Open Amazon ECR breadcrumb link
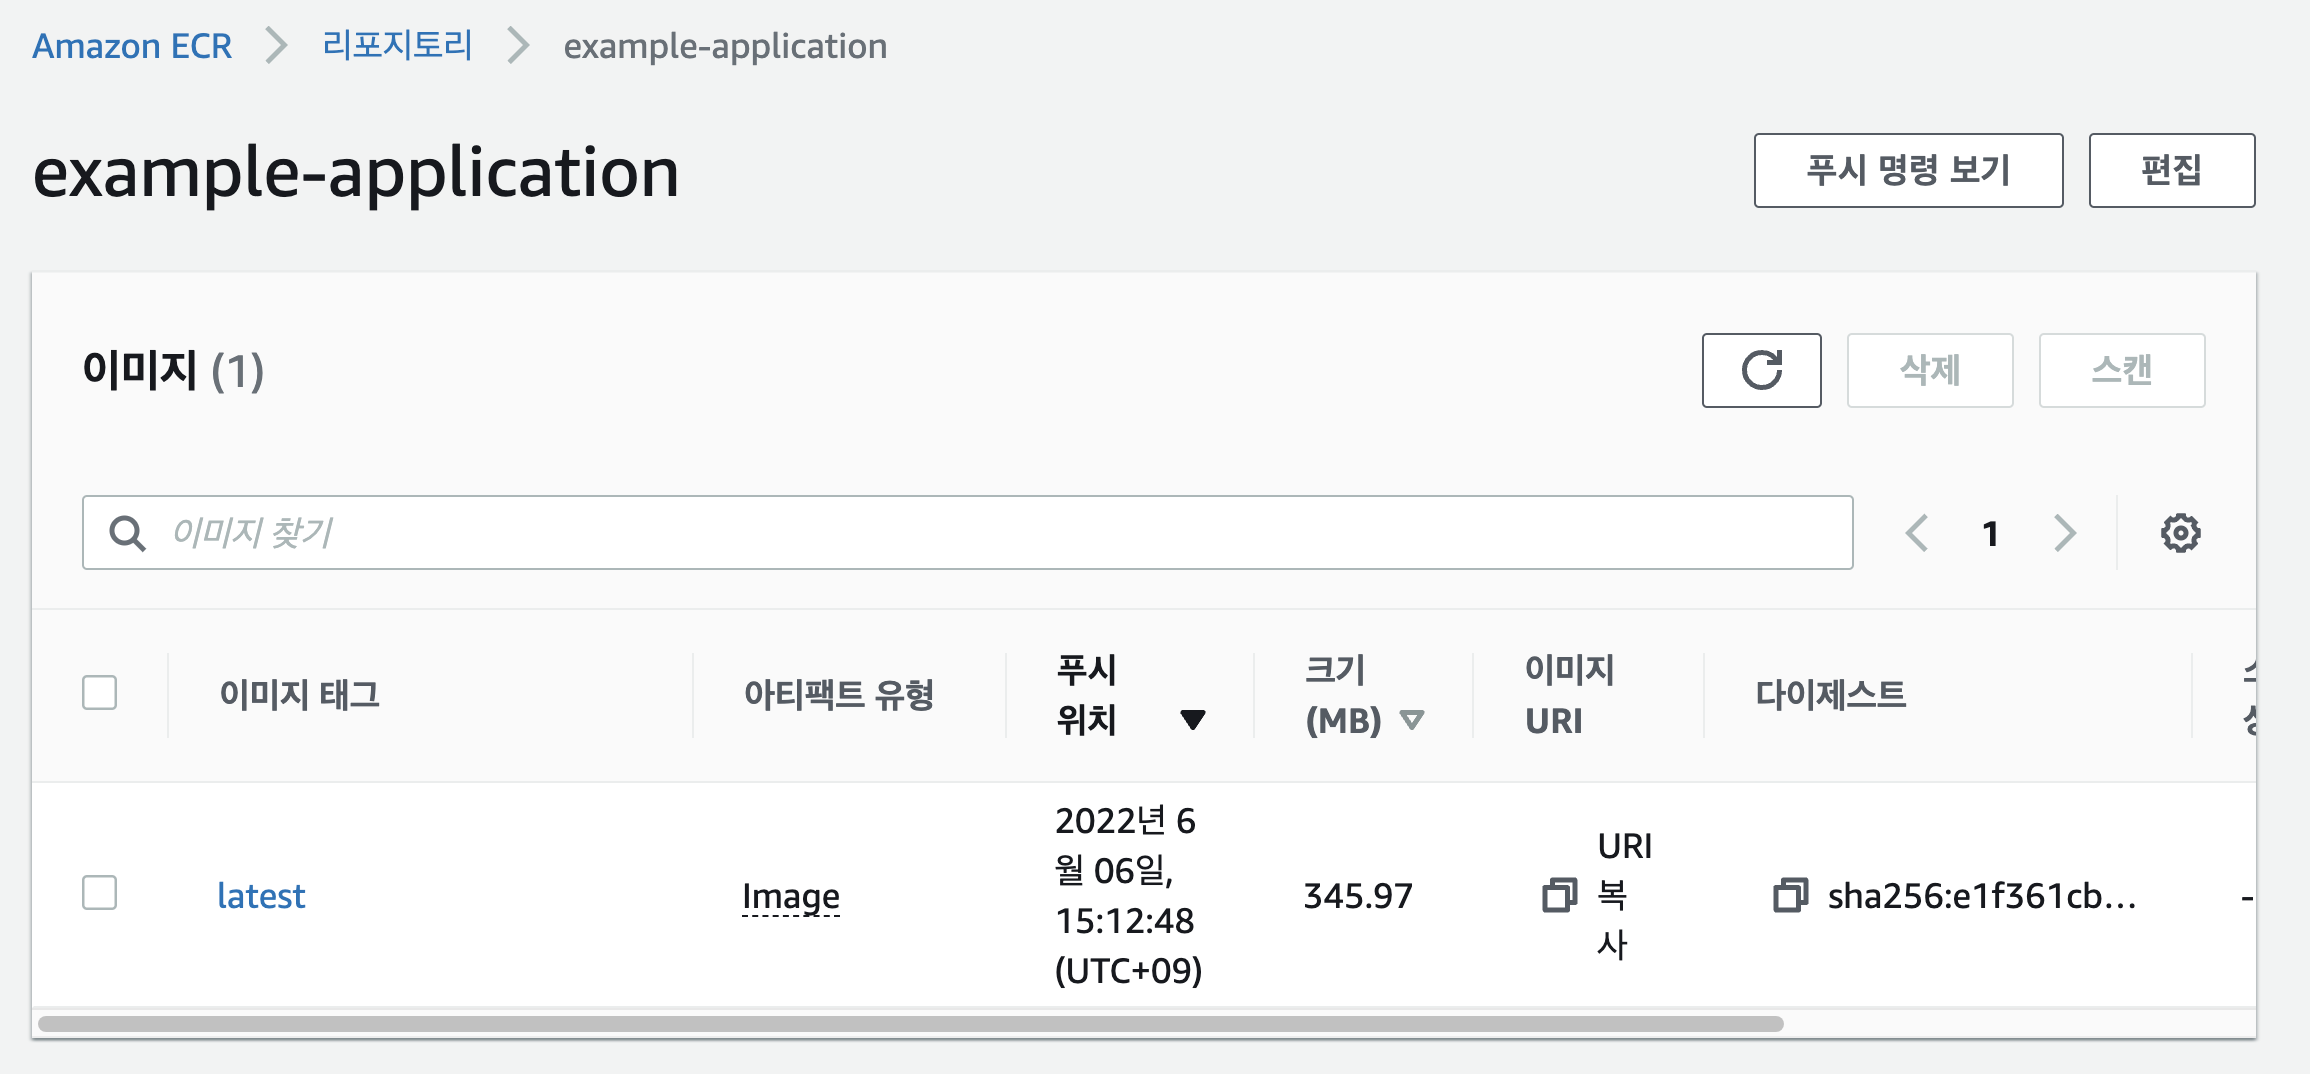Viewport: 2310px width, 1074px height. coord(132,46)
